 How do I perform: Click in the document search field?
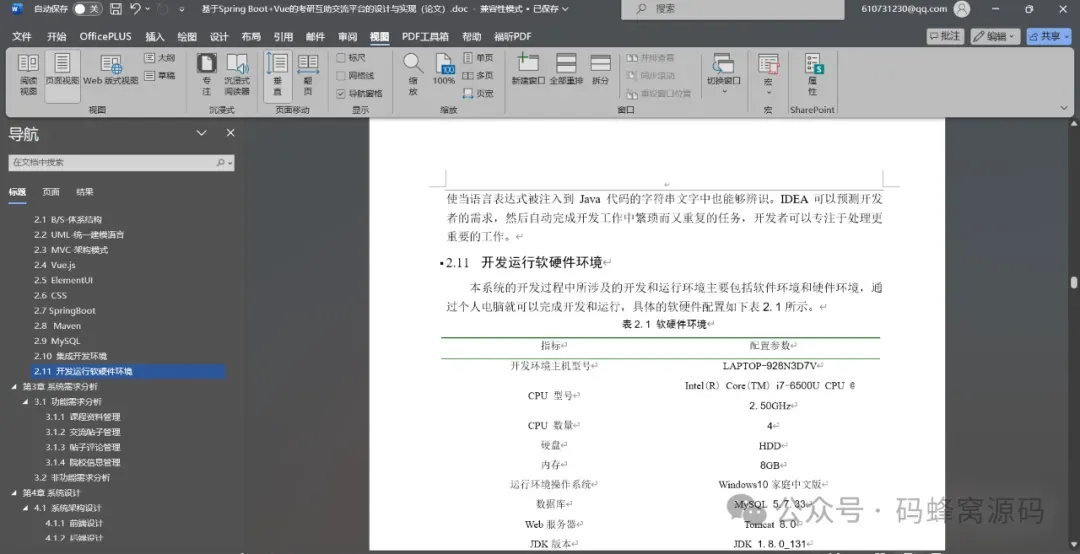[114, 163]
